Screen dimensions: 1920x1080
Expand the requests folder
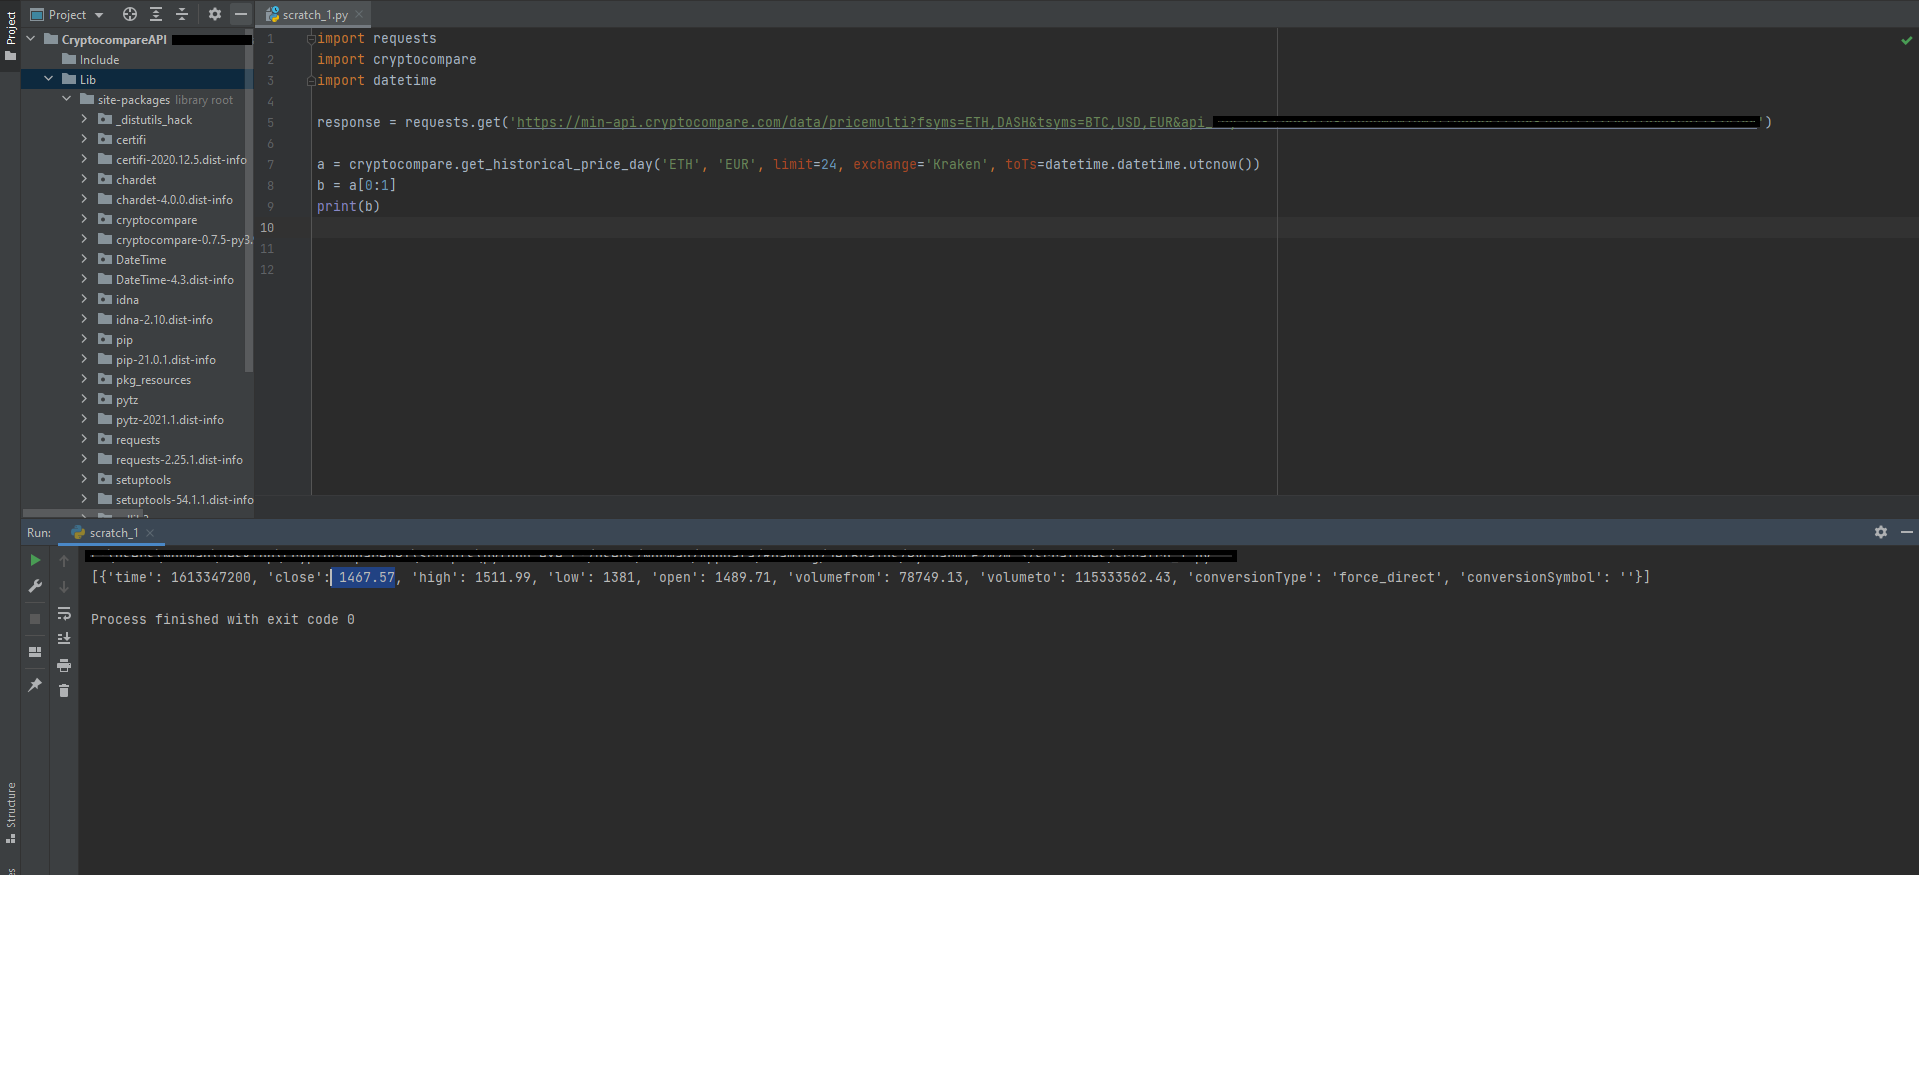click(85, 439)
